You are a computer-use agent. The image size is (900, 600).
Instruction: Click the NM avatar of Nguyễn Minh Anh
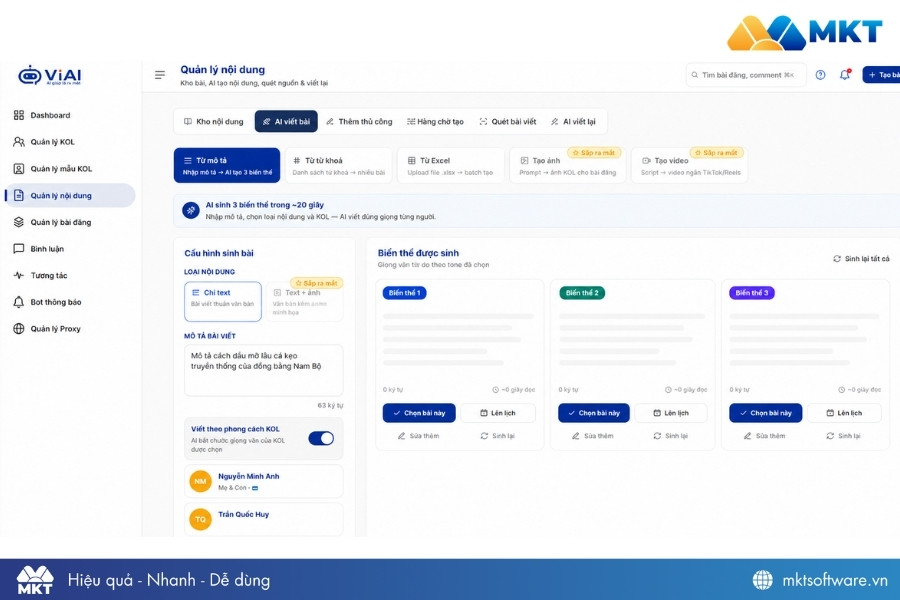(x=200, y=481)
